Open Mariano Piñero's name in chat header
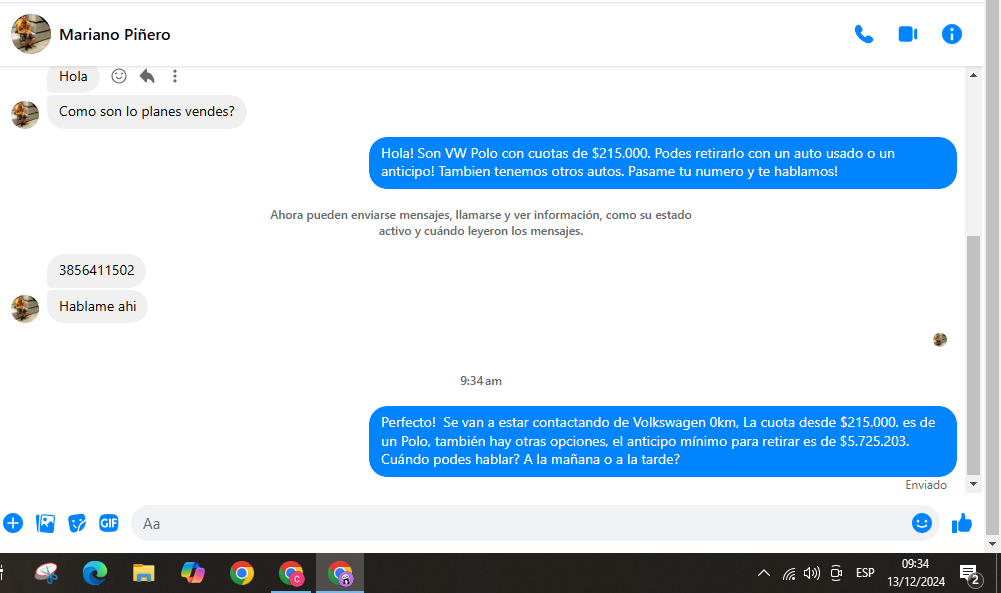 tap(115, 34)
